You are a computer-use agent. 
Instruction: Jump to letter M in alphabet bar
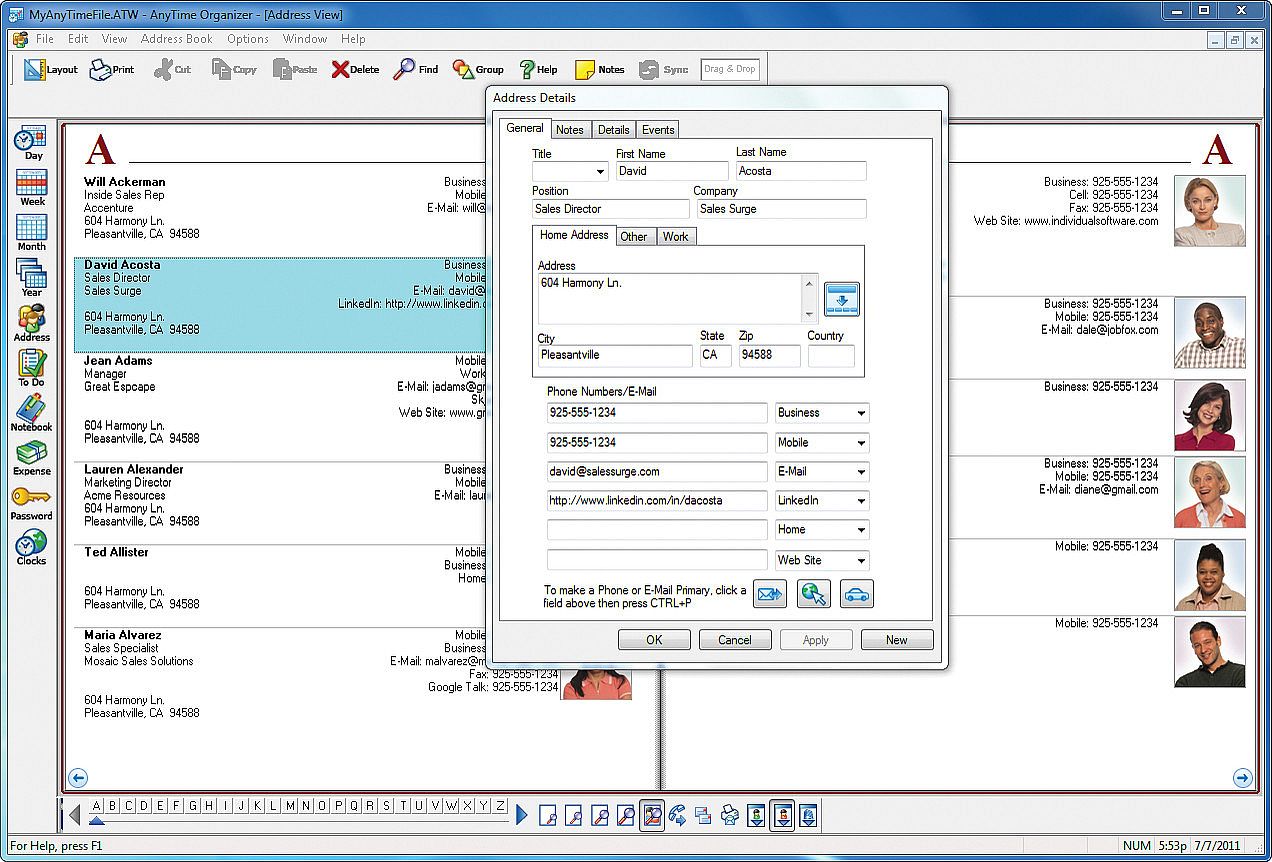pos(291,806)
